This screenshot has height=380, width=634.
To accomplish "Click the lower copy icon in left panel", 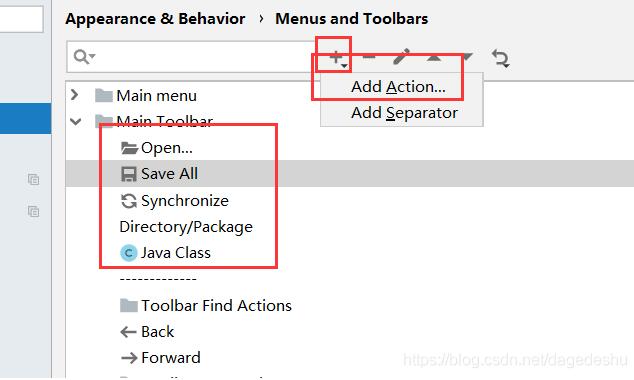I will [34, 211].
